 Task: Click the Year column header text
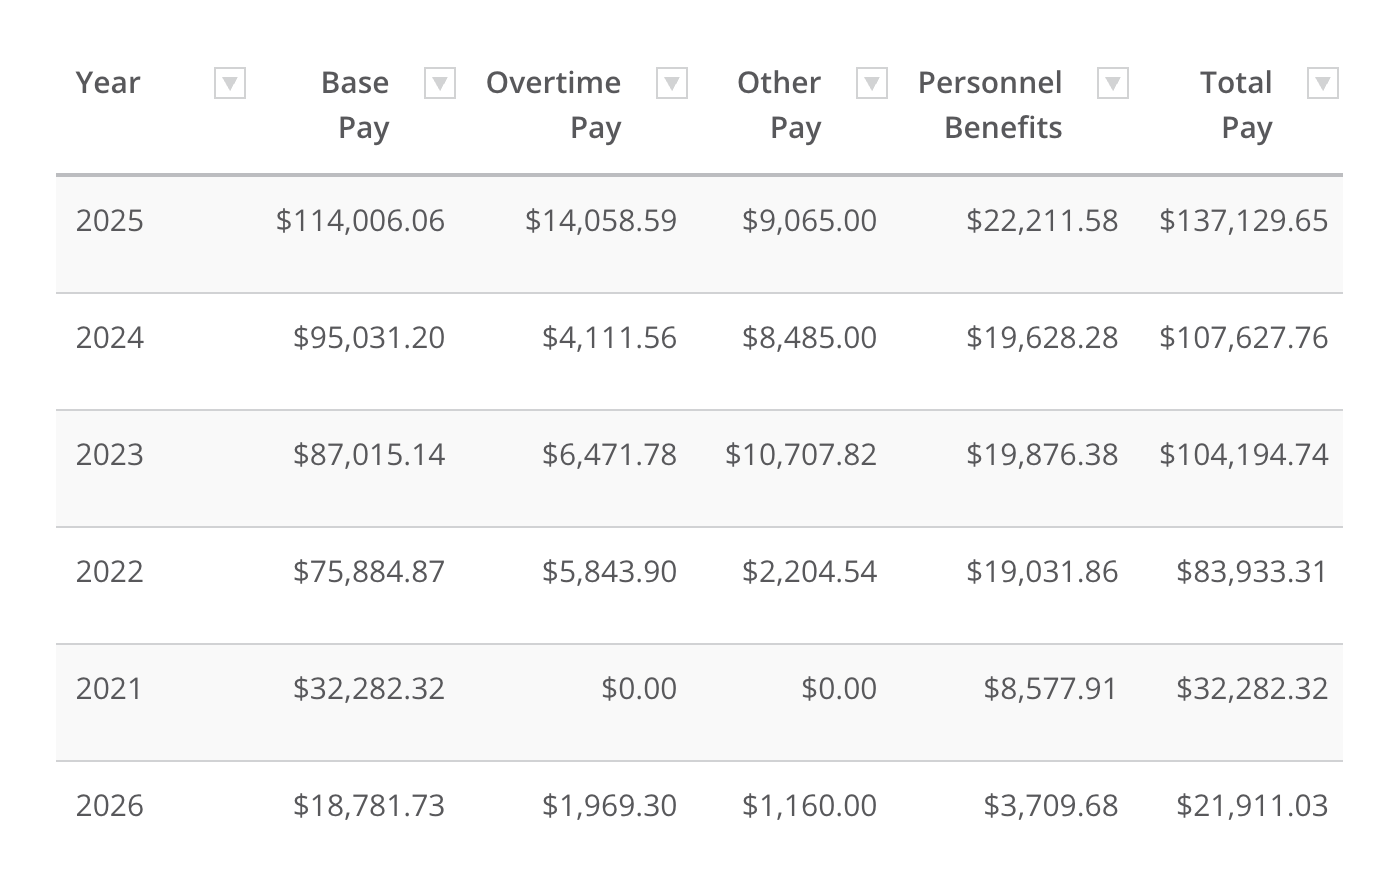[x=108, y=83]
